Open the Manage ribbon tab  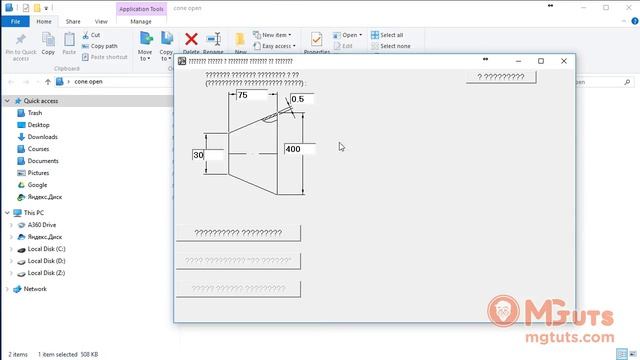click(x=141, y=22)
